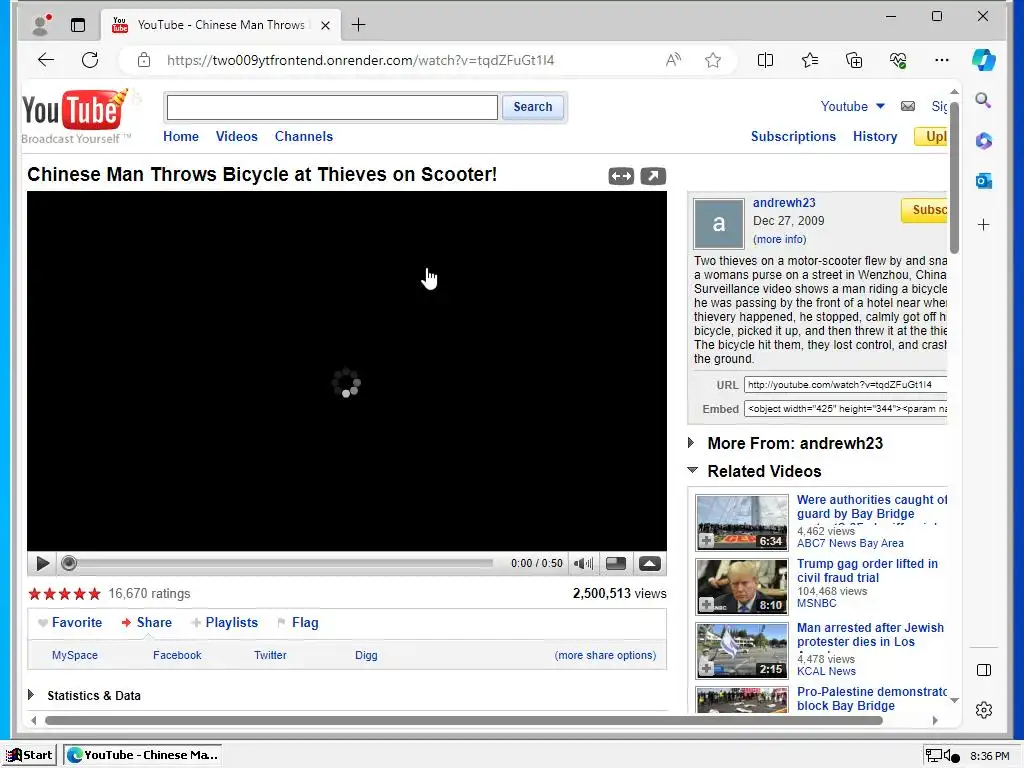Click the page horizontal scrollbar

(464, 720)
